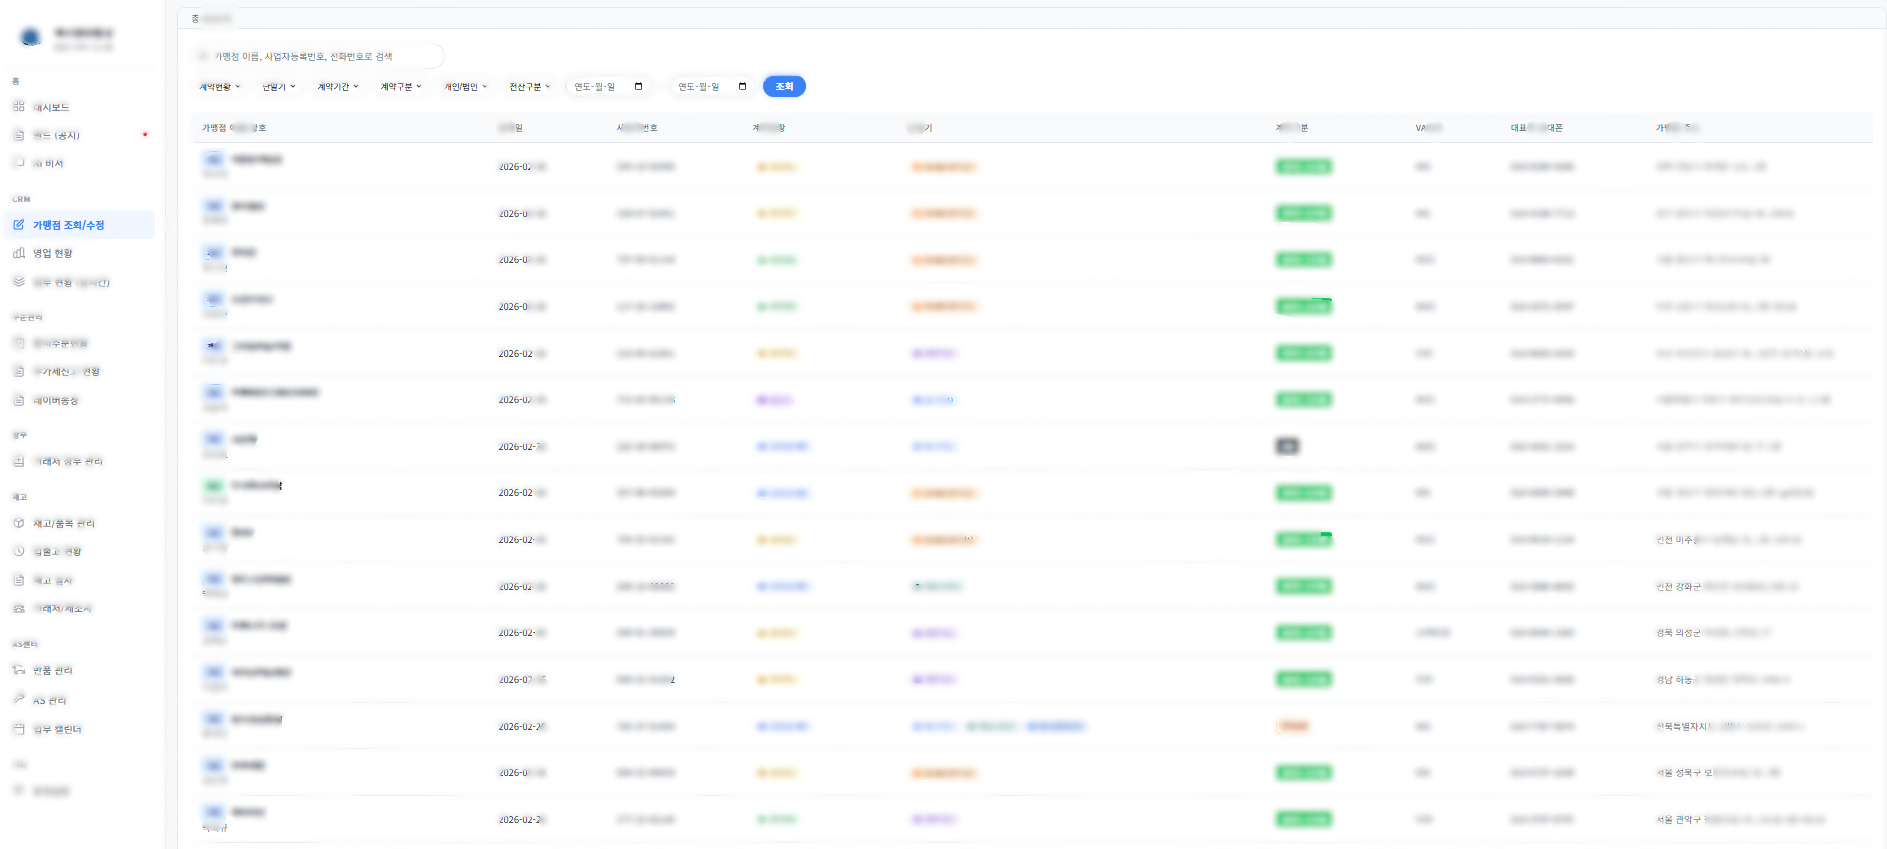This screenshot has width=1887, height=849.
Task: Click the 대시보드 grid icon in sidebar
Action: pyautogui.click(x=19, y=107)
